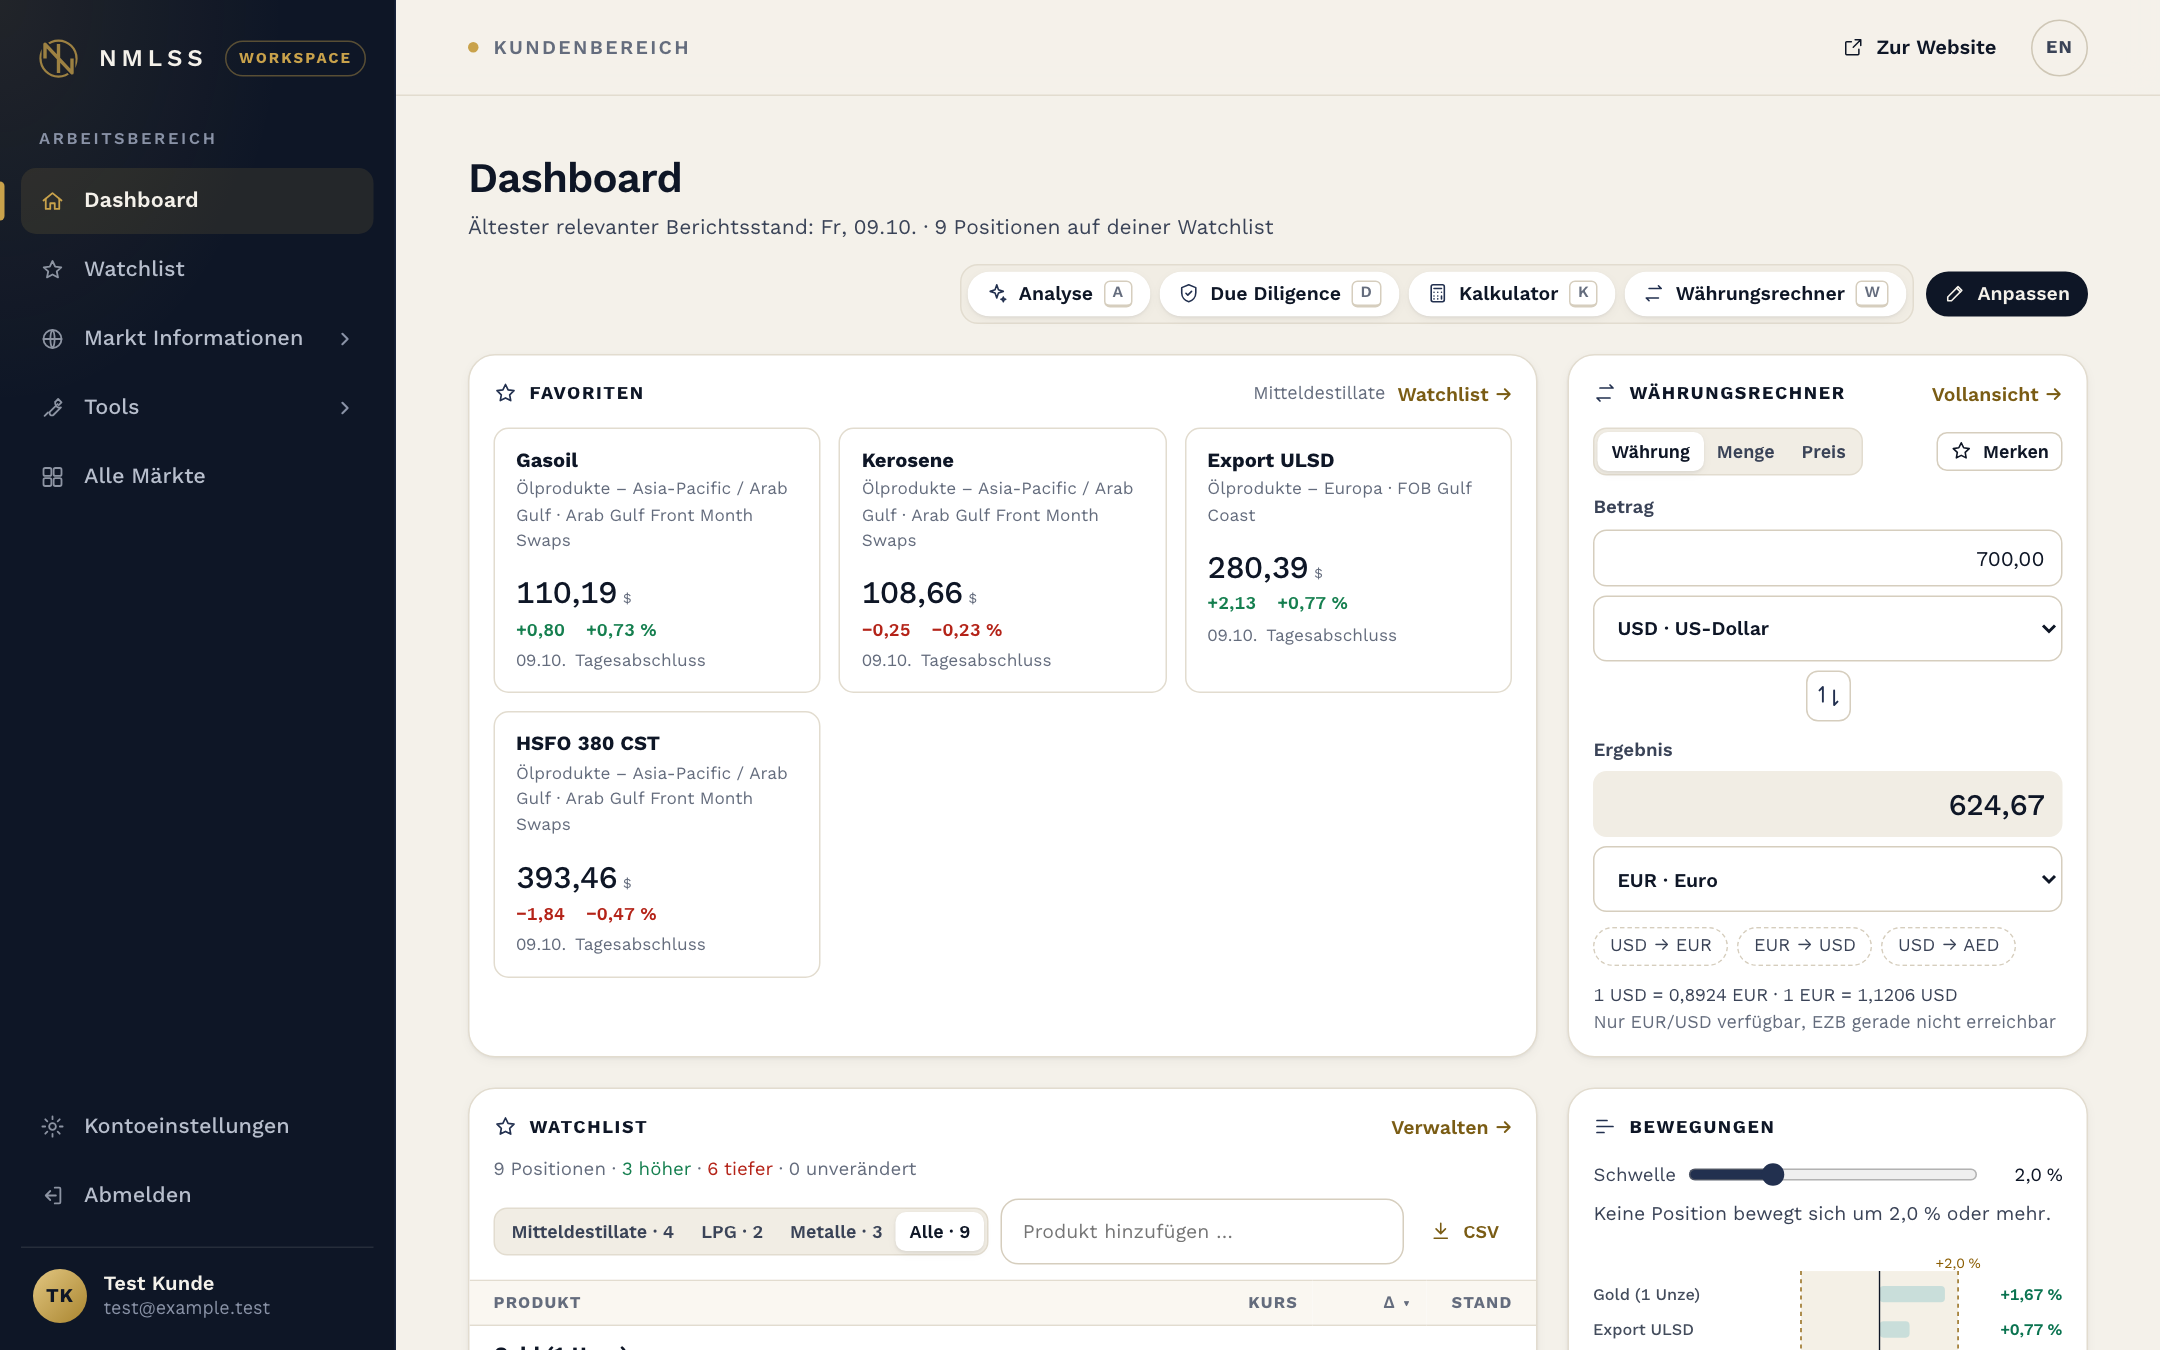Filter watchlist by Metalle · 3
The width and height of the screenshot is (2160, 1350).
tap(836, 1232)
